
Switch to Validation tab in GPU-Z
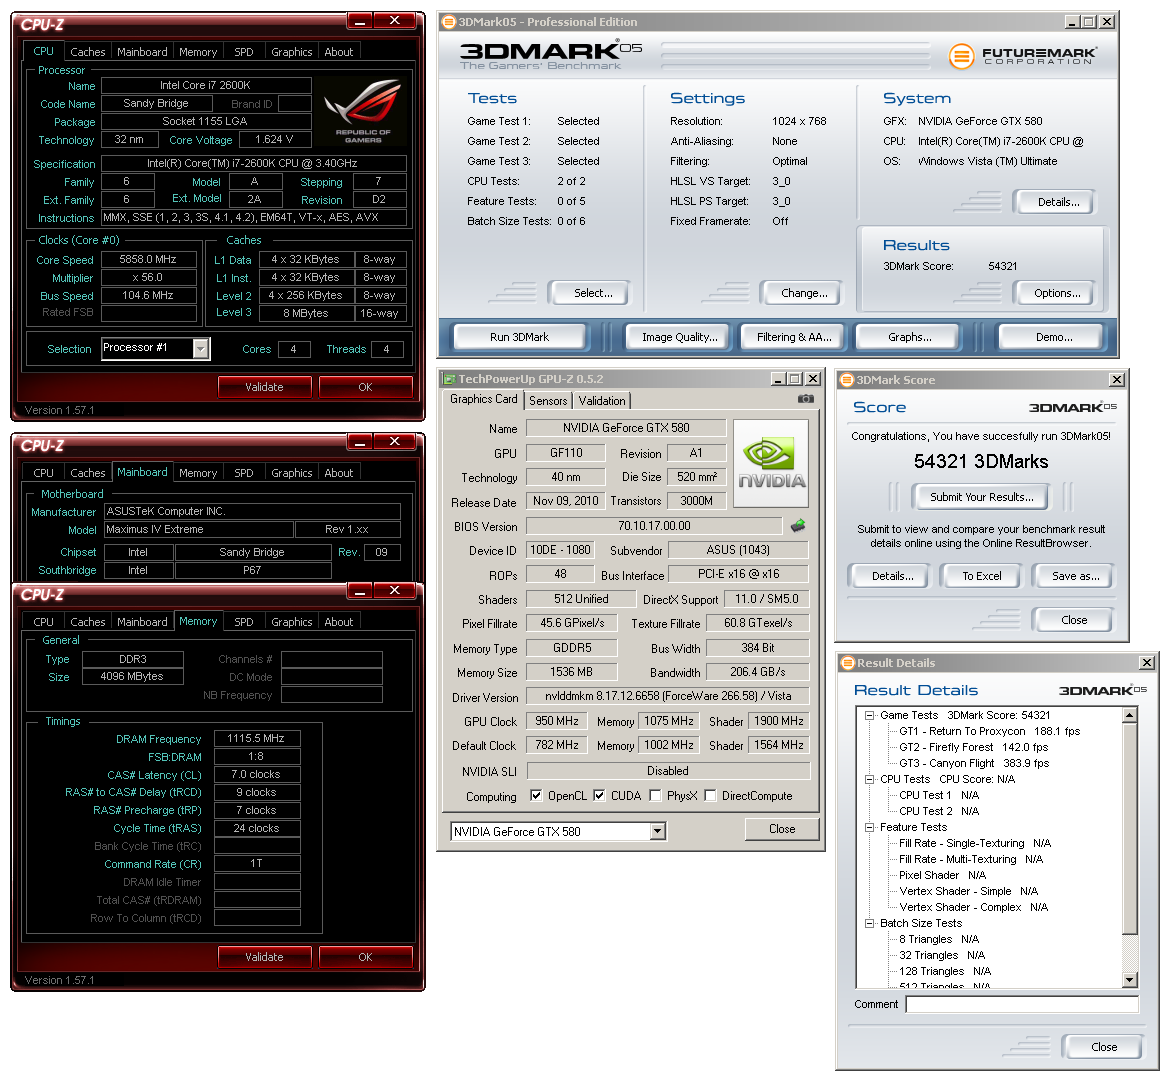click(x=601, y=401)
